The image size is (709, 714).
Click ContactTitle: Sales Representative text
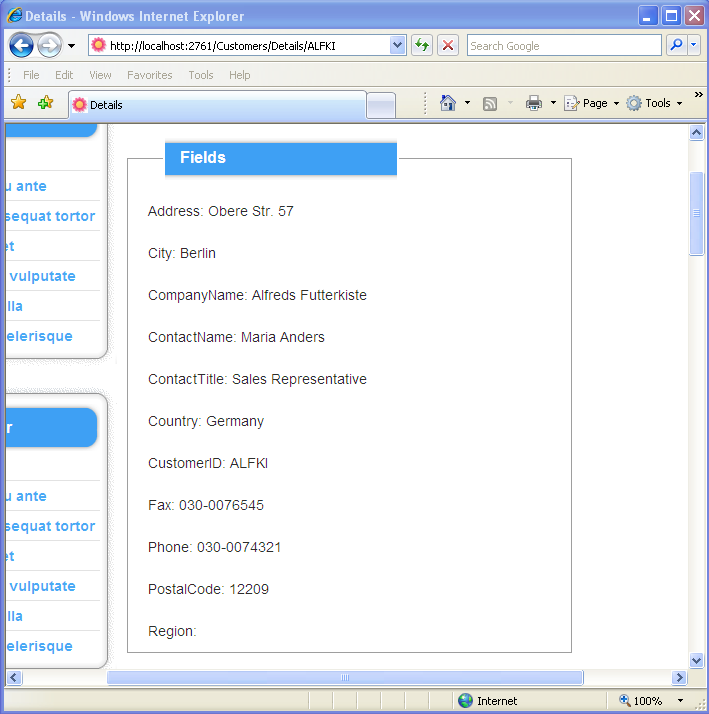click(257, 379)
